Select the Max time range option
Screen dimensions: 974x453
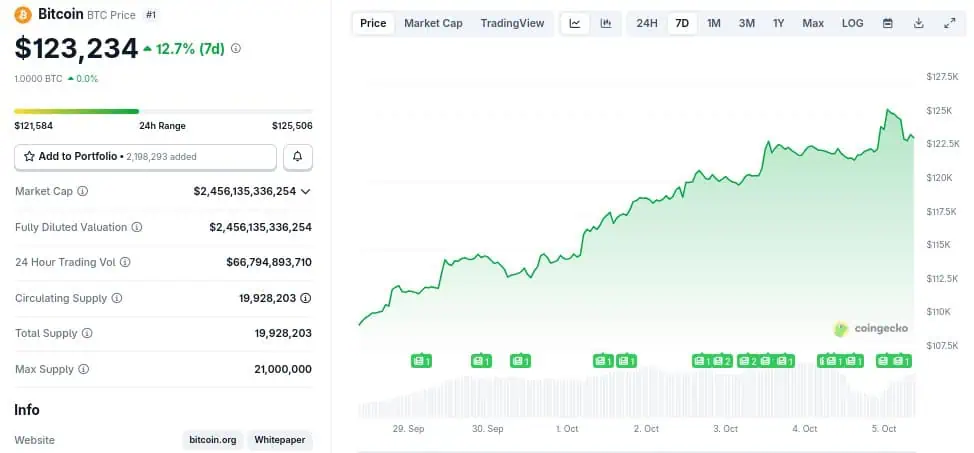point(813,23)
